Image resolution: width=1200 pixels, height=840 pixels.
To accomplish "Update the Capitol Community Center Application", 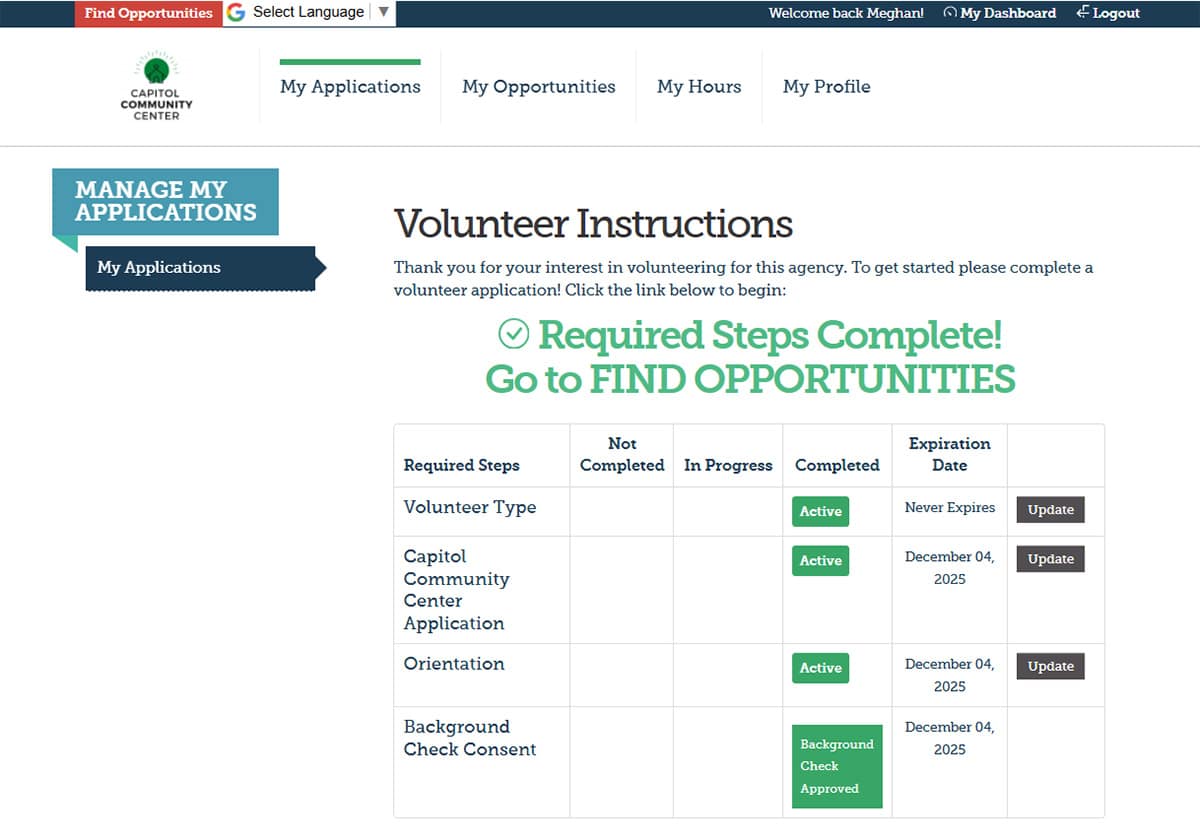I will pos(1049,559).
